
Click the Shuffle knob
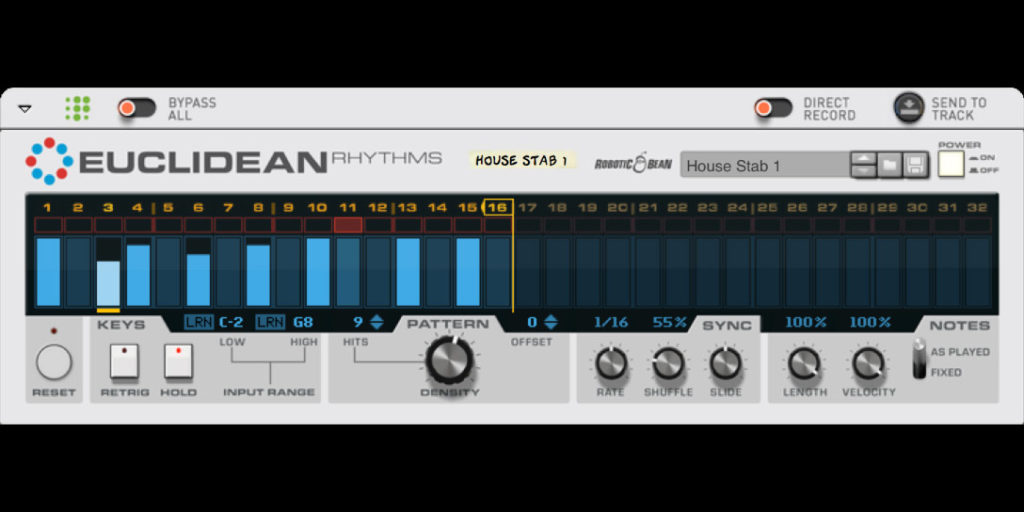[669, 363]
